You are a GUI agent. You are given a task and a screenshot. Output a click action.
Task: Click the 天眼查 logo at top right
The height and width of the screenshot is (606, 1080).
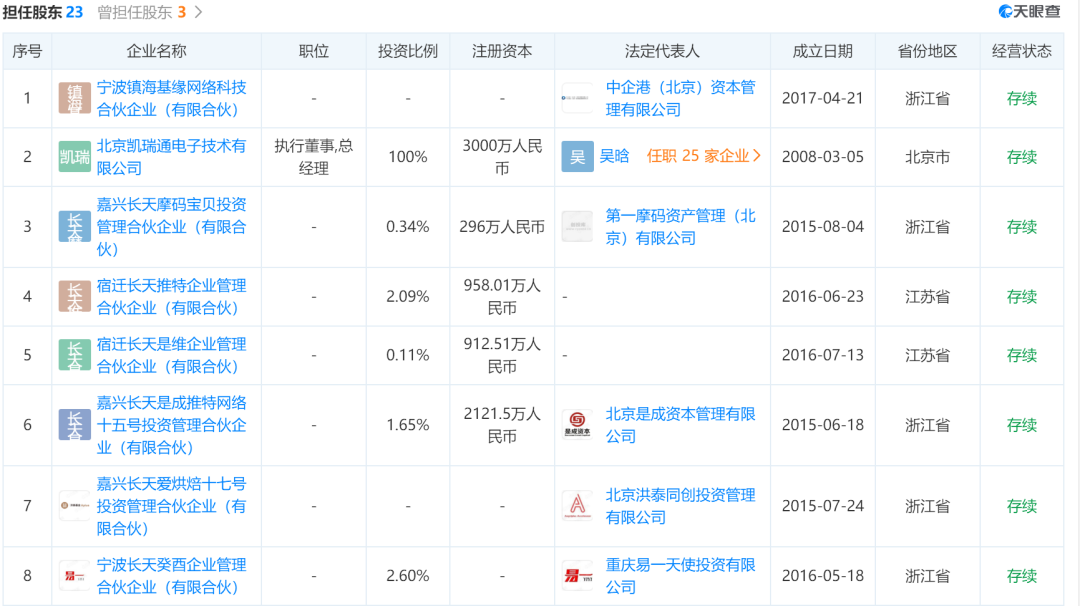click(1029, 12)
